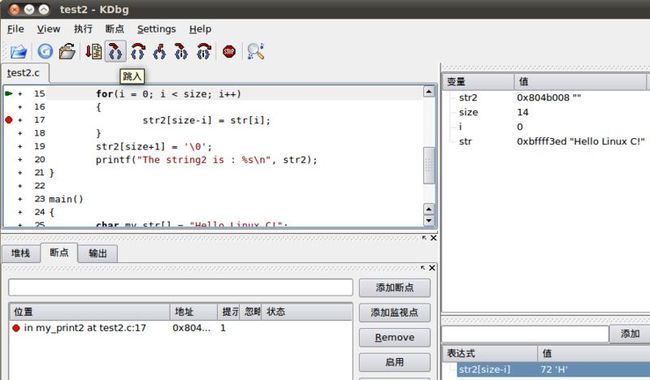Select variable row str
650x380 pixels.
(547, 141)
